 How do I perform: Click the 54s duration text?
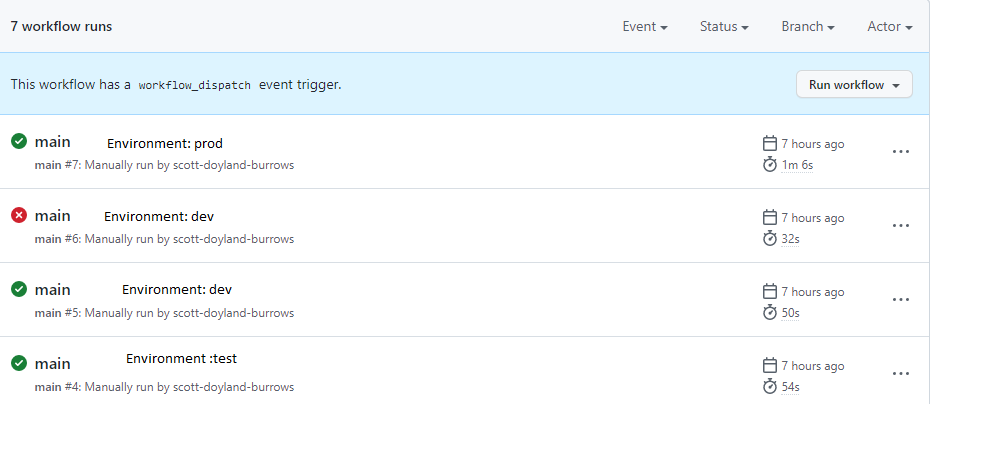pyautogui.click(x=790, y=387)
